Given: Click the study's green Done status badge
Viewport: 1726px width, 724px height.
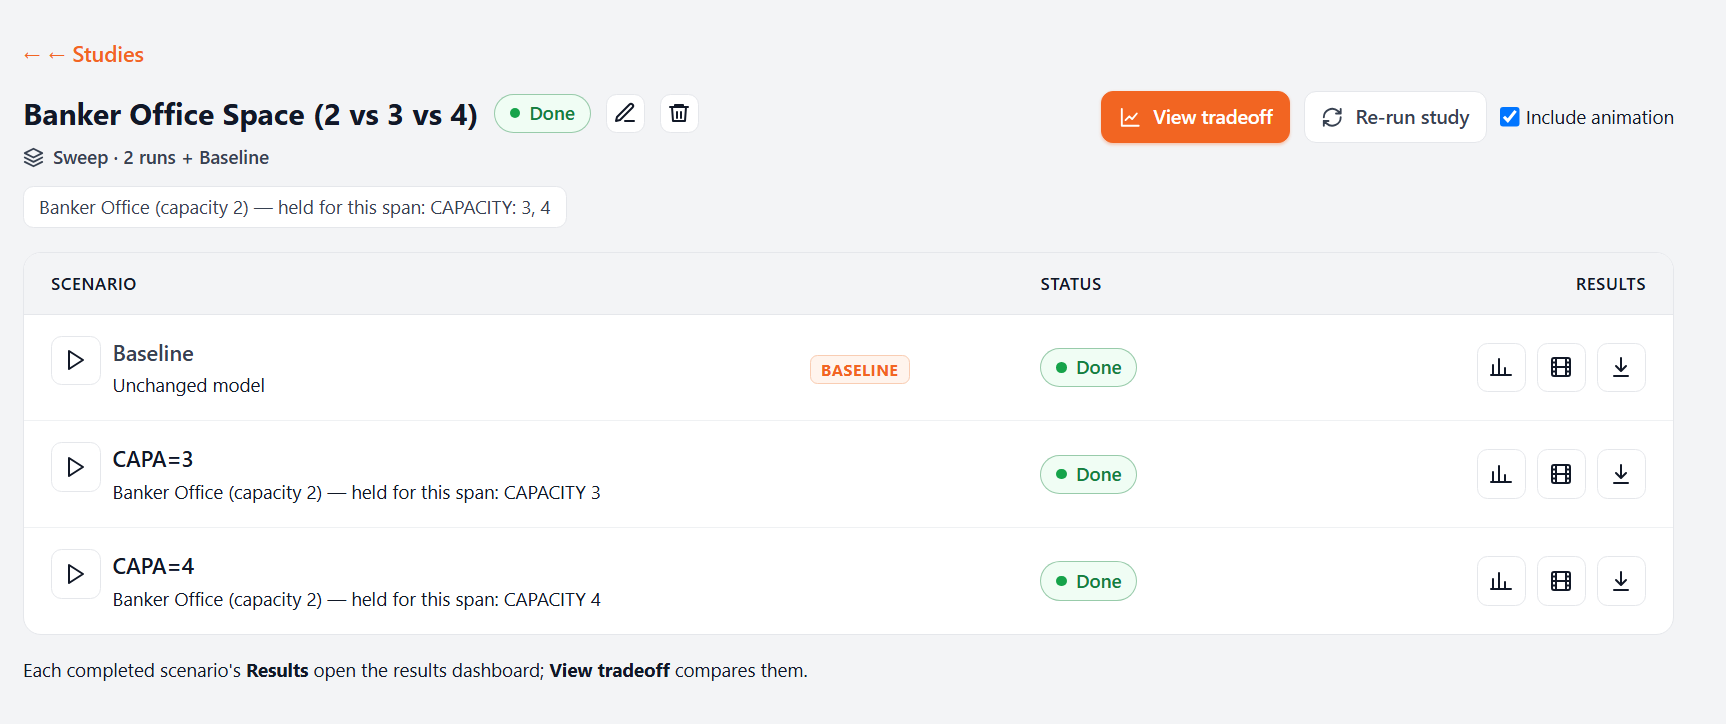Looking at the screenshot, I should [542, 113].
